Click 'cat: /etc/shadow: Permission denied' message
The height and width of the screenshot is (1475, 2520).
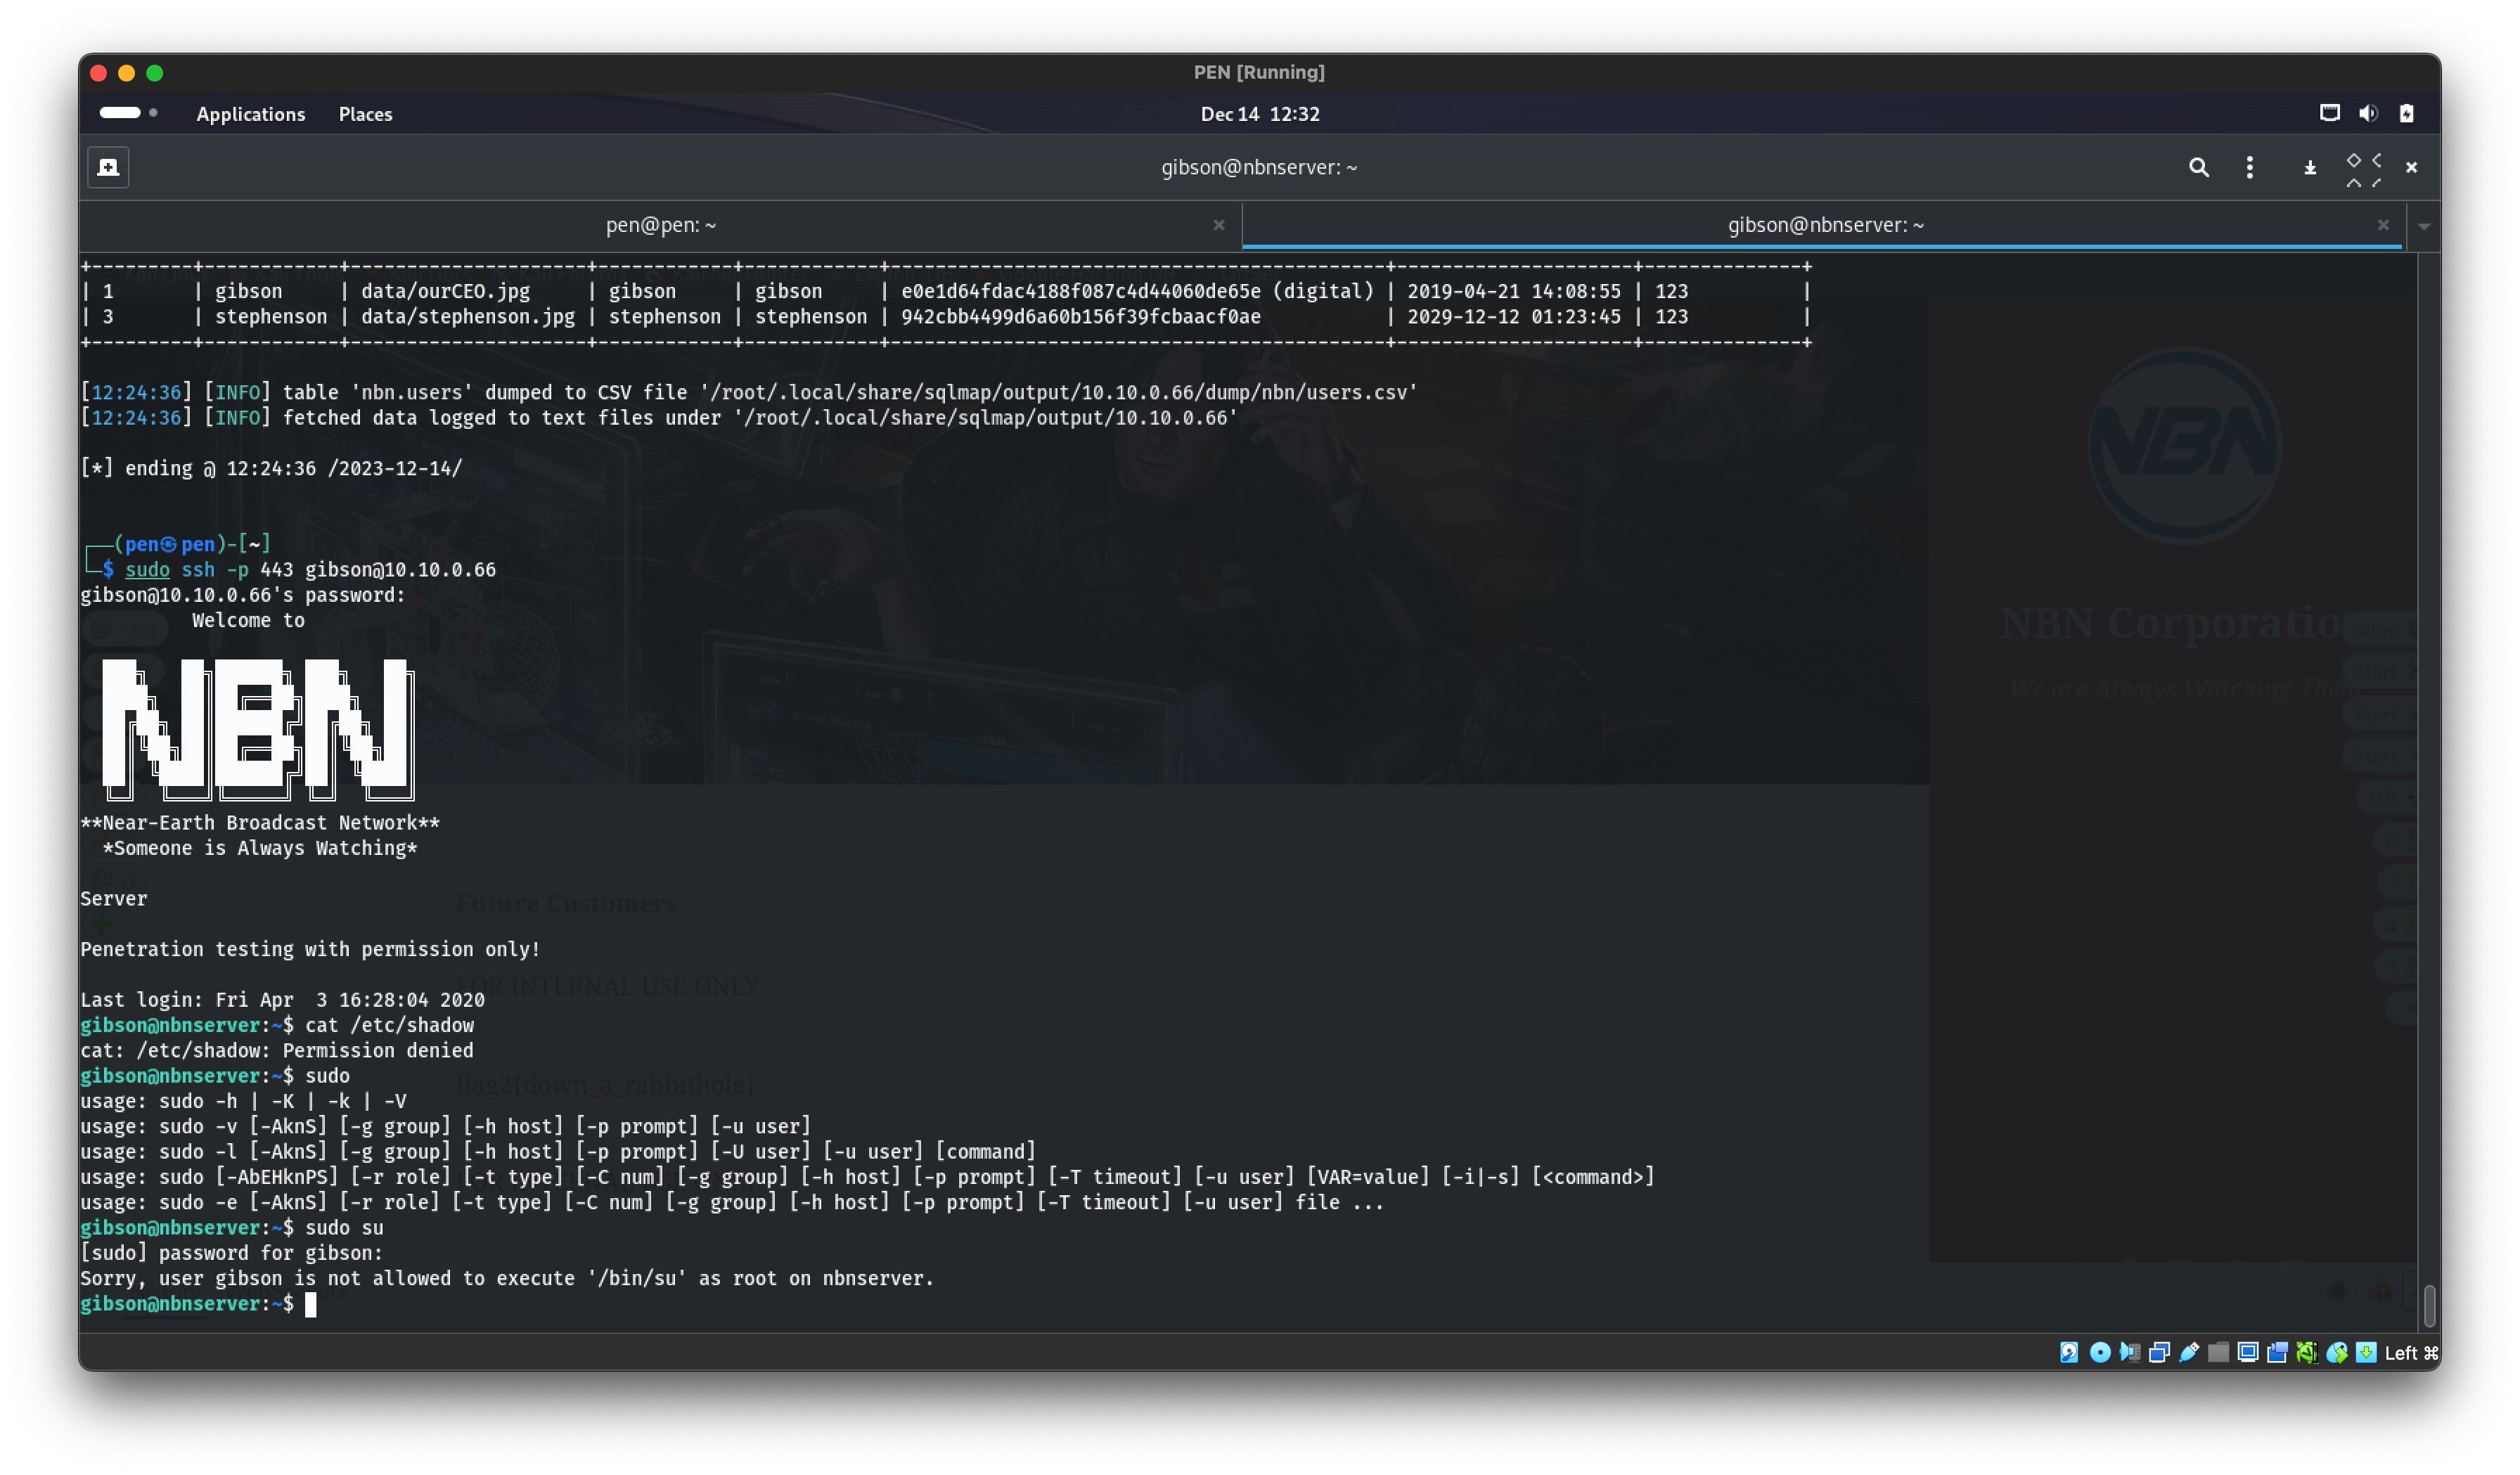click(x=277, y=1050)
